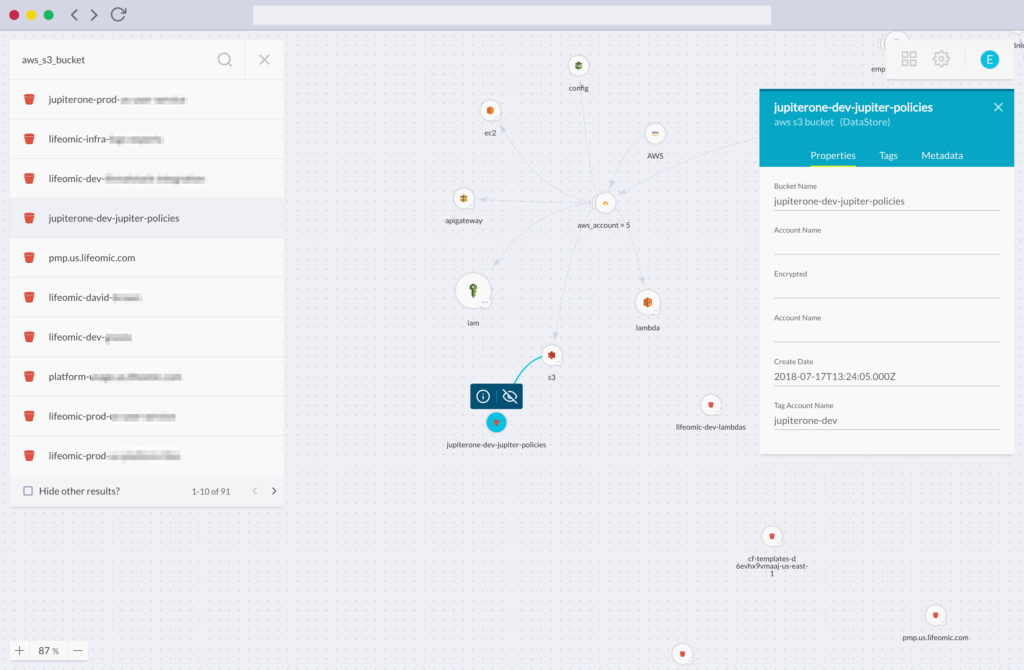
Task: Go back with browser back arrow
Action: pos(74,14)
